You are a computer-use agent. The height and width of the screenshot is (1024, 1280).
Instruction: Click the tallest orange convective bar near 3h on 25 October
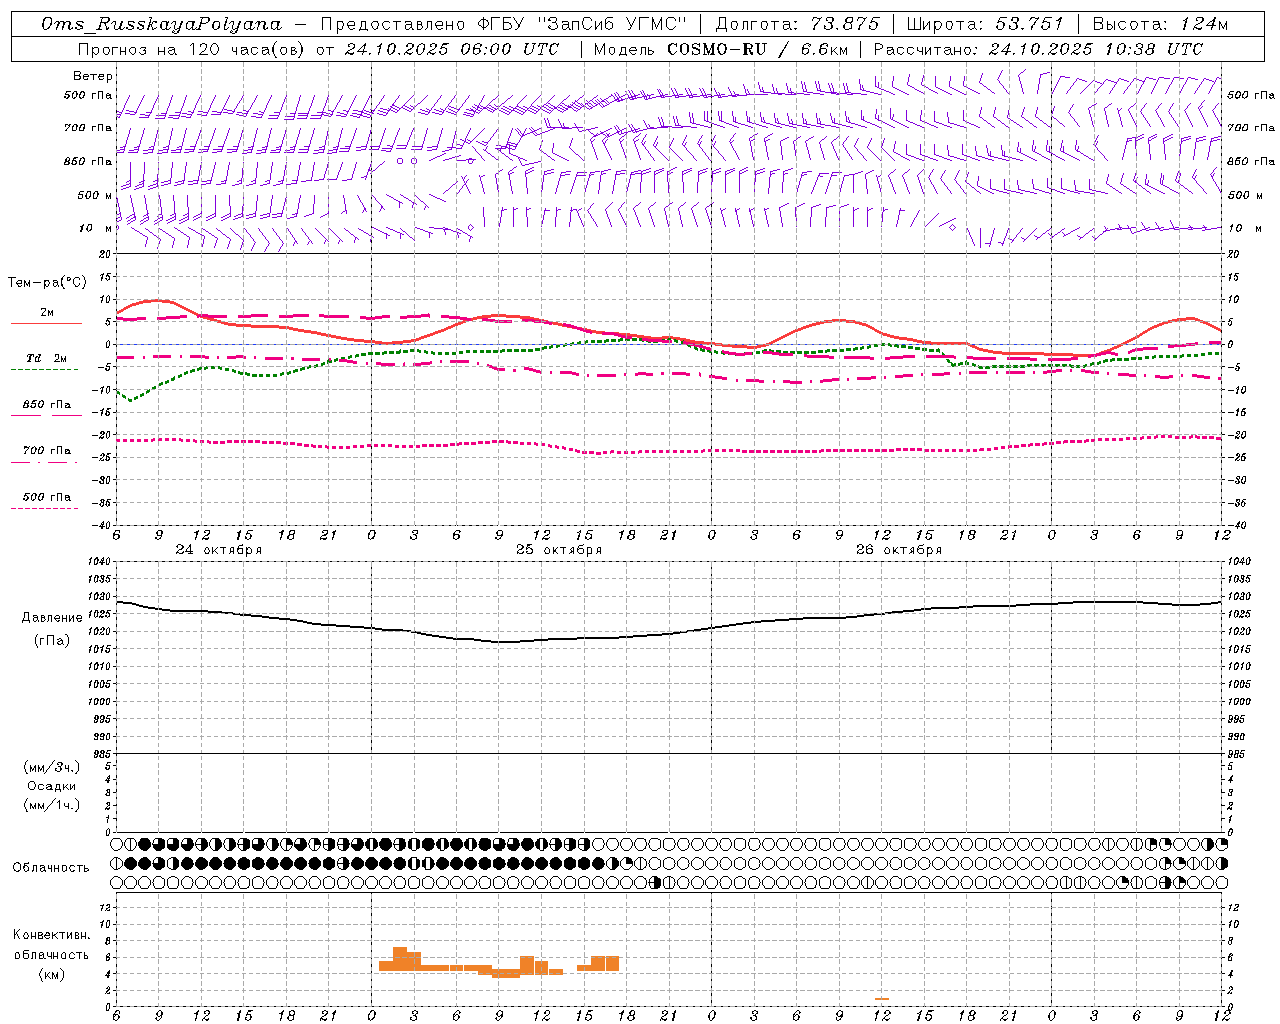pyautogui.click(x=400, y=959)
